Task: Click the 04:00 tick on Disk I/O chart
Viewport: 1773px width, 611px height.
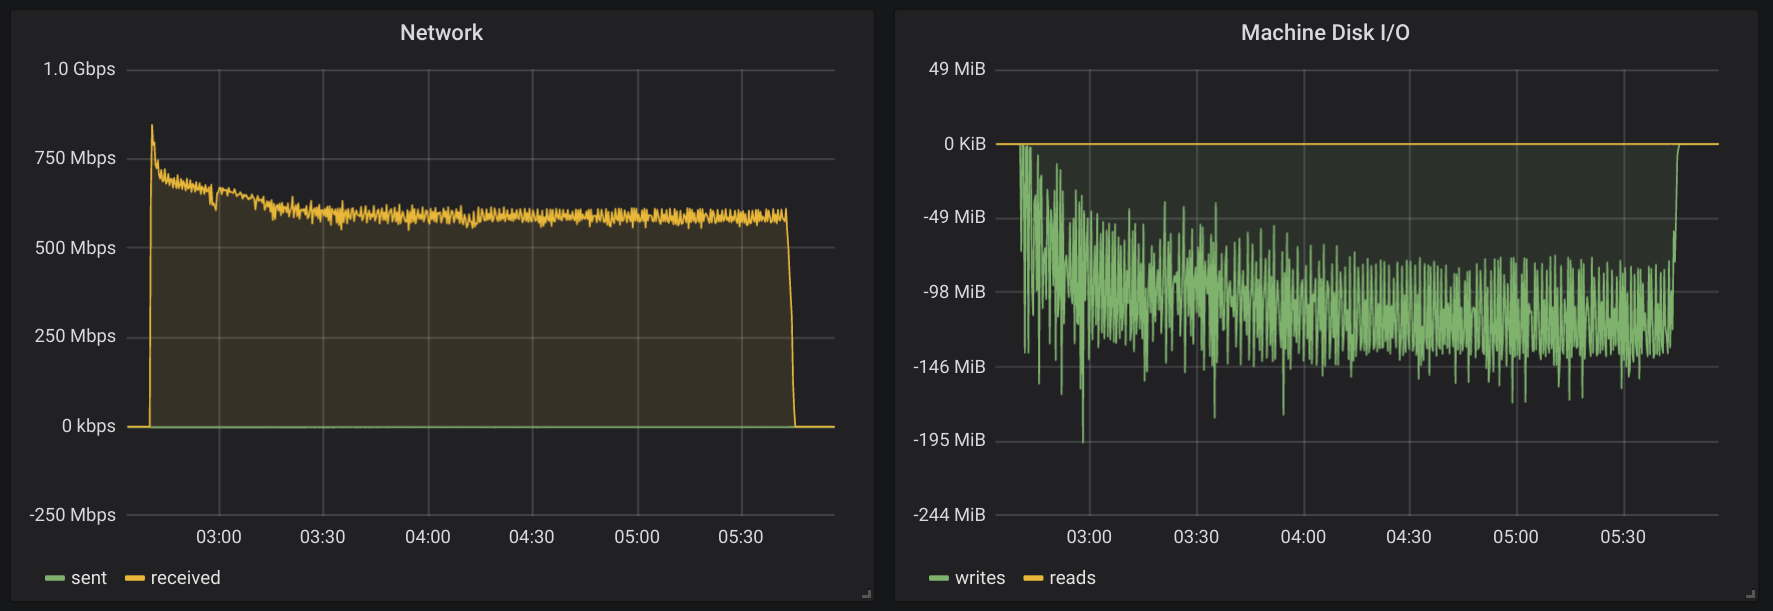Action: (1303, 537)
